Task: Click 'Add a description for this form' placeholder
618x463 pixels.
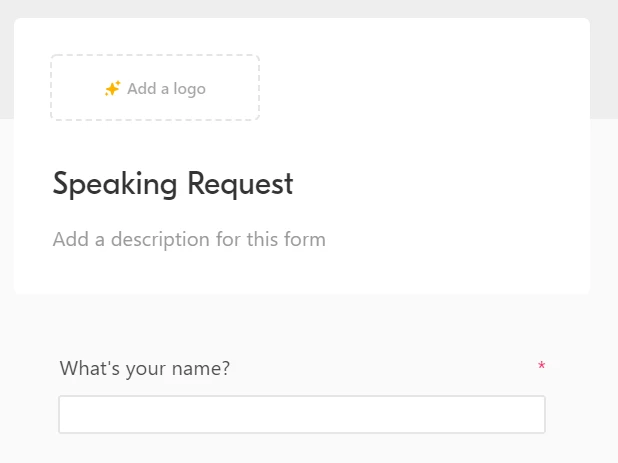Action: pyautogui.click(x=189, y=239)
